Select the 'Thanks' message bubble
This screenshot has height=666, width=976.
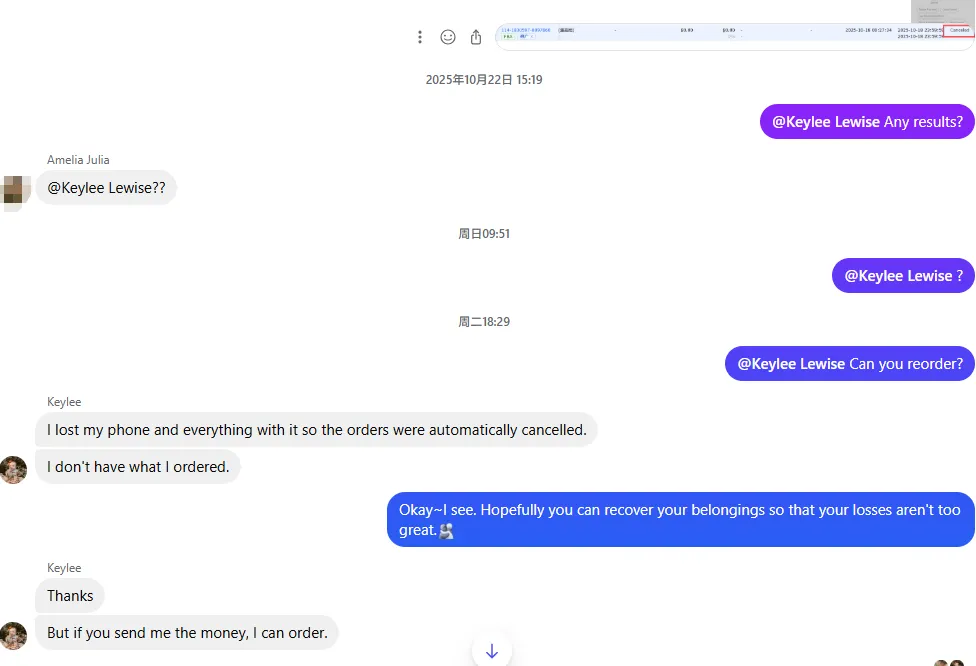[x=70, y=596]
